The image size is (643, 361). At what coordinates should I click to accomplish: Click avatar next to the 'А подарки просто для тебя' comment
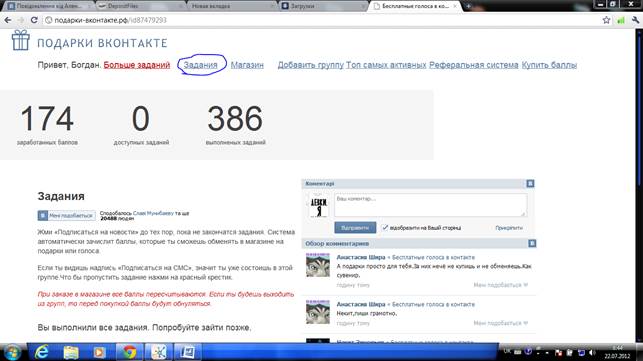(318, 265)
